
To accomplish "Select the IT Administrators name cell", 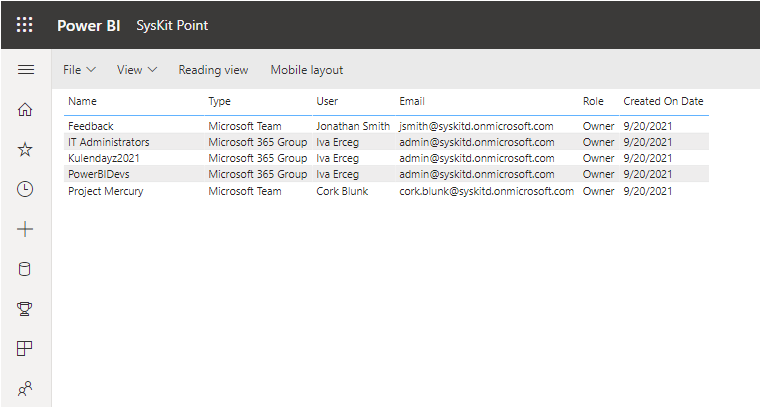I will tap(109, 142).
